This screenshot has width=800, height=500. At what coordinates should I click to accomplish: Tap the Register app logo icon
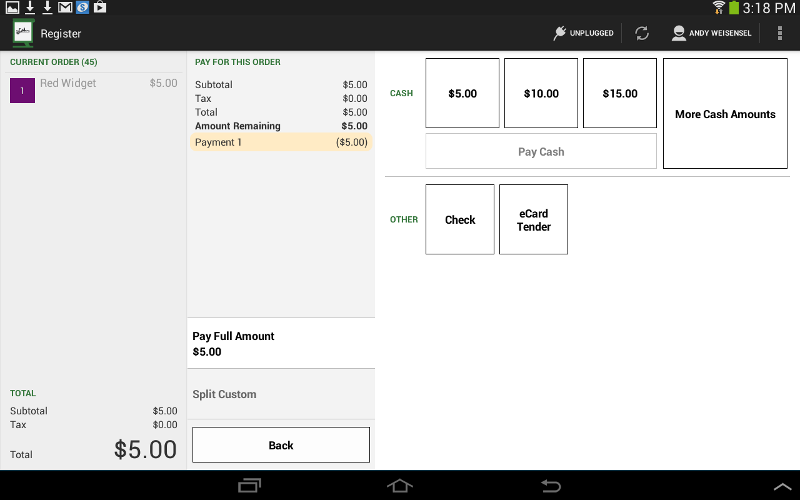22,33
